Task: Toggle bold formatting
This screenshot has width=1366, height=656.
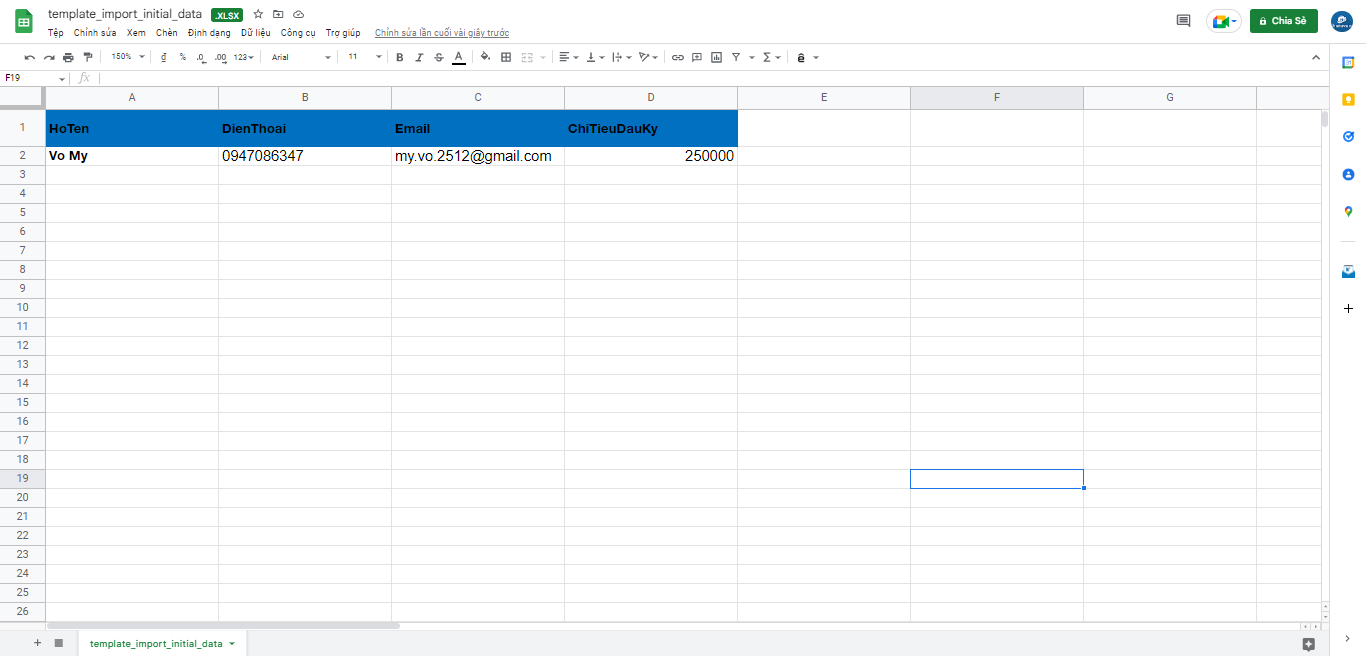Action: (400, 57)
